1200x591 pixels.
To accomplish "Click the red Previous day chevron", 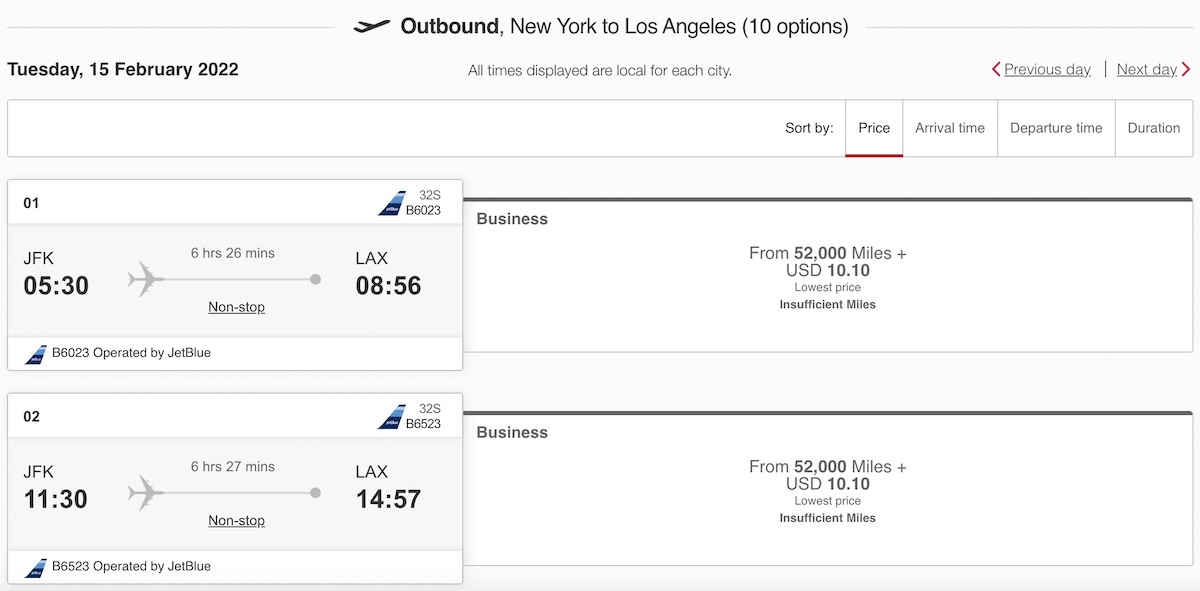I will pos(996,69).
